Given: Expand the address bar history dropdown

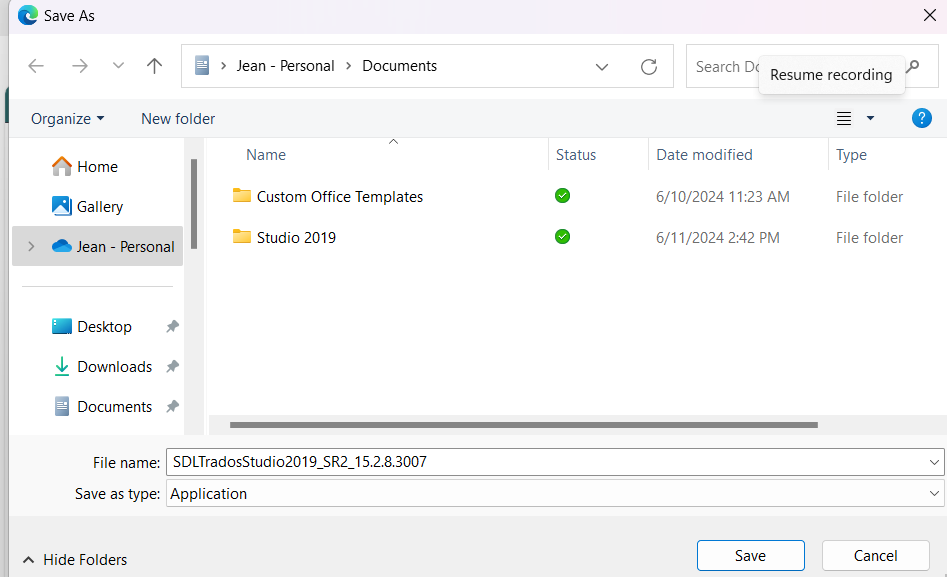Looking at the screenshot, I should click(x=602, y=66).
